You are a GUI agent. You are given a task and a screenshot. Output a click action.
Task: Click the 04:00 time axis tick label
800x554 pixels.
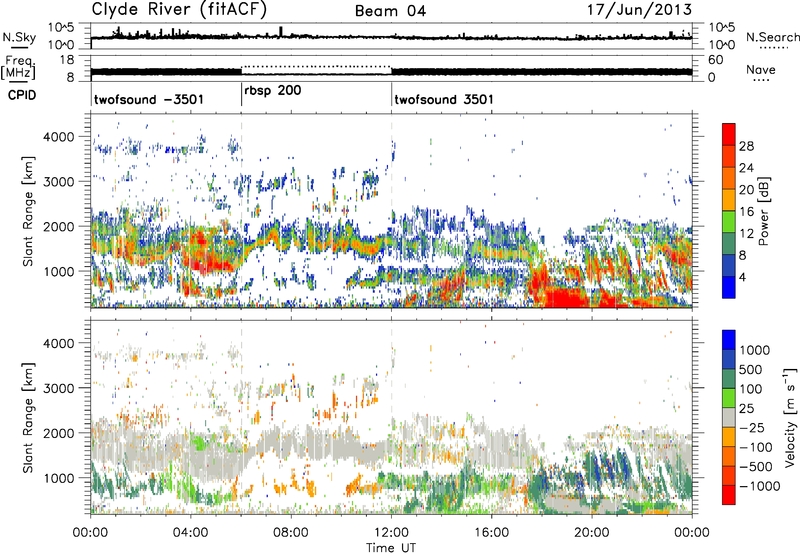click(x=190, y=533)
